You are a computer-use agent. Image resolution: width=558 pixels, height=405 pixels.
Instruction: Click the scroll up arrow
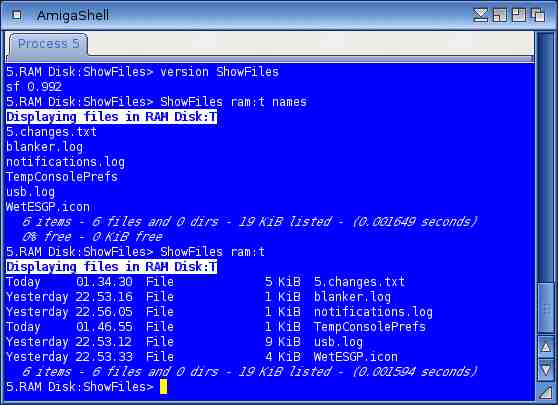[546, 347]
